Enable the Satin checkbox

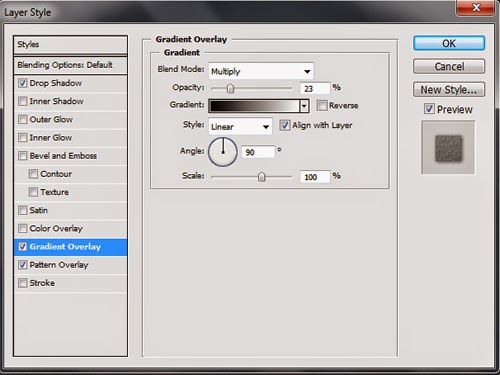(x=22, y=210)
